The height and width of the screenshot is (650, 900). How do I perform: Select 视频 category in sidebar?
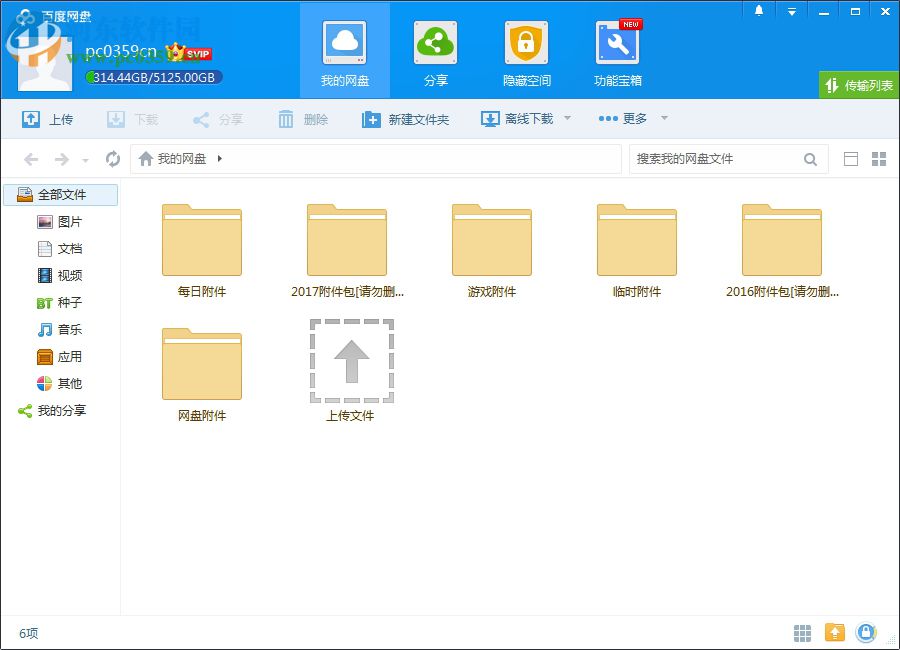60,276
